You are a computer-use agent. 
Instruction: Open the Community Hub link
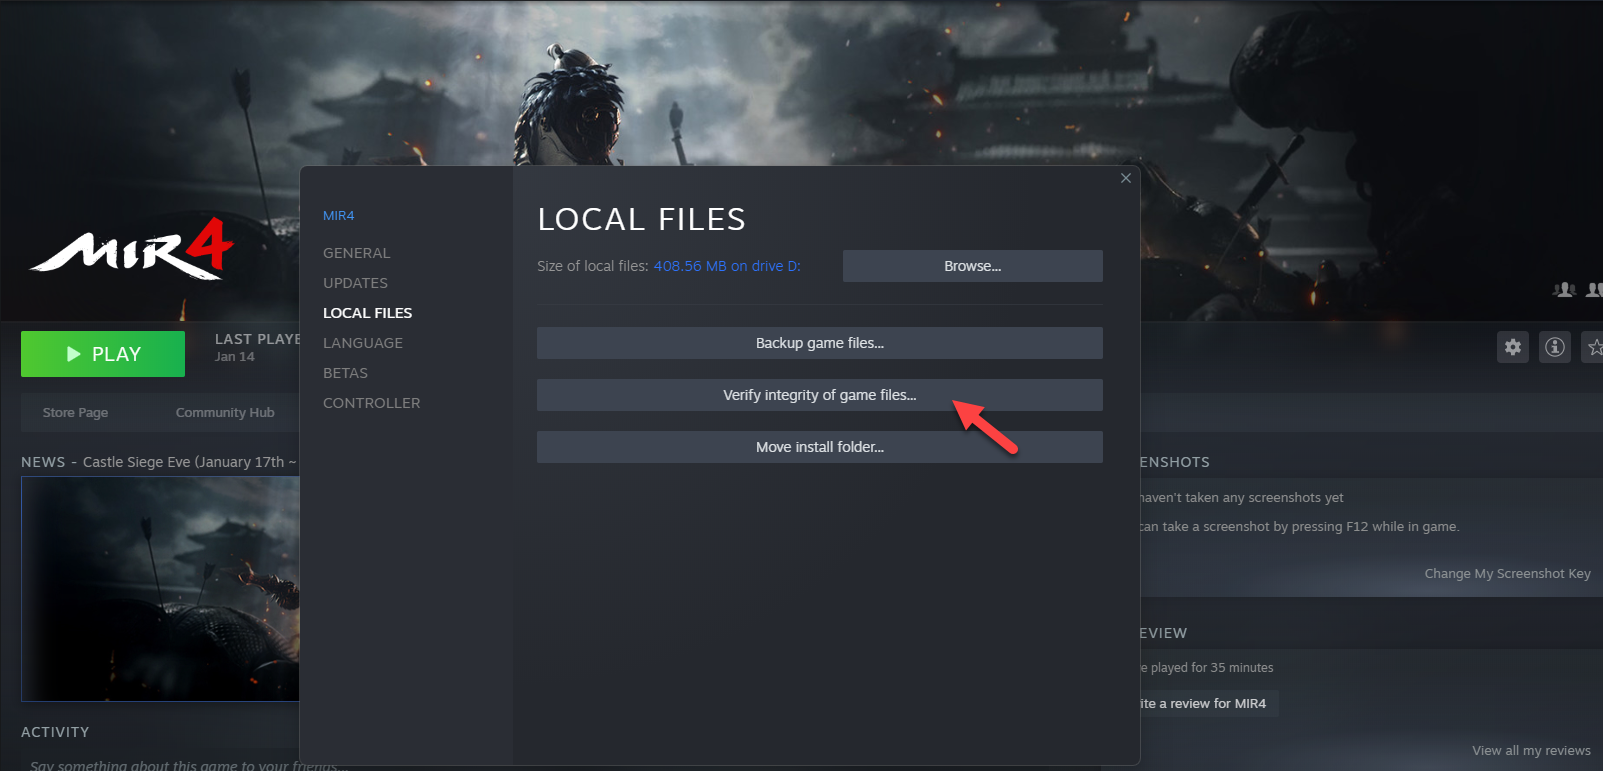pos(225,413)
